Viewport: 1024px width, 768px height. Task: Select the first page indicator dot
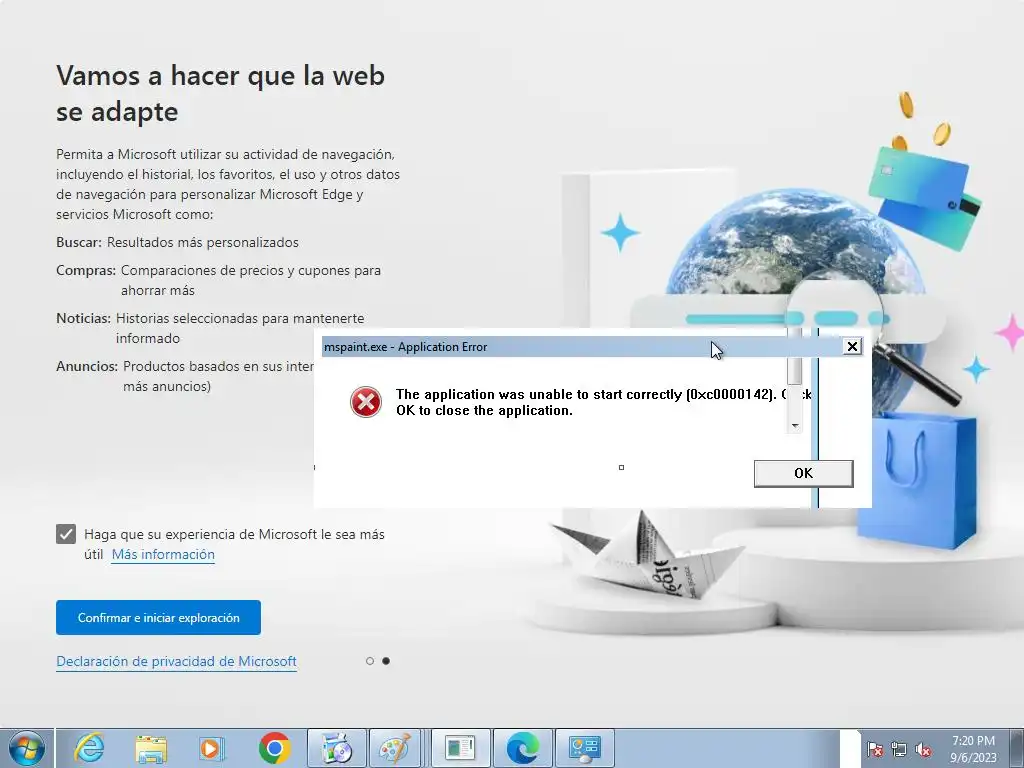click(x=370, y=661)
